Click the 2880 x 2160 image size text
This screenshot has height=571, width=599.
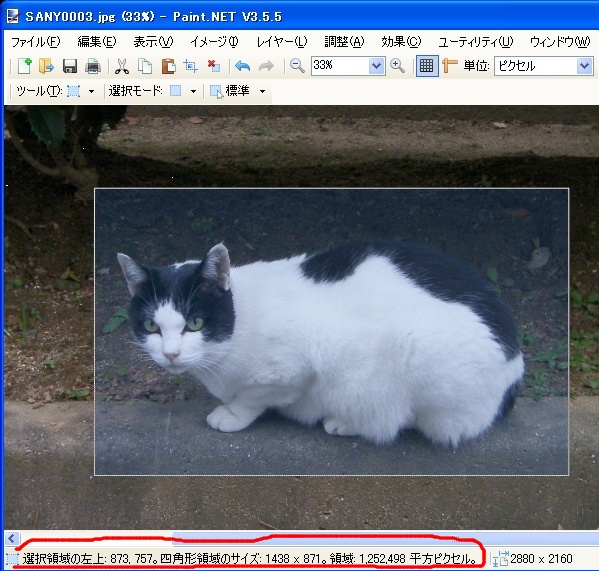541,559
